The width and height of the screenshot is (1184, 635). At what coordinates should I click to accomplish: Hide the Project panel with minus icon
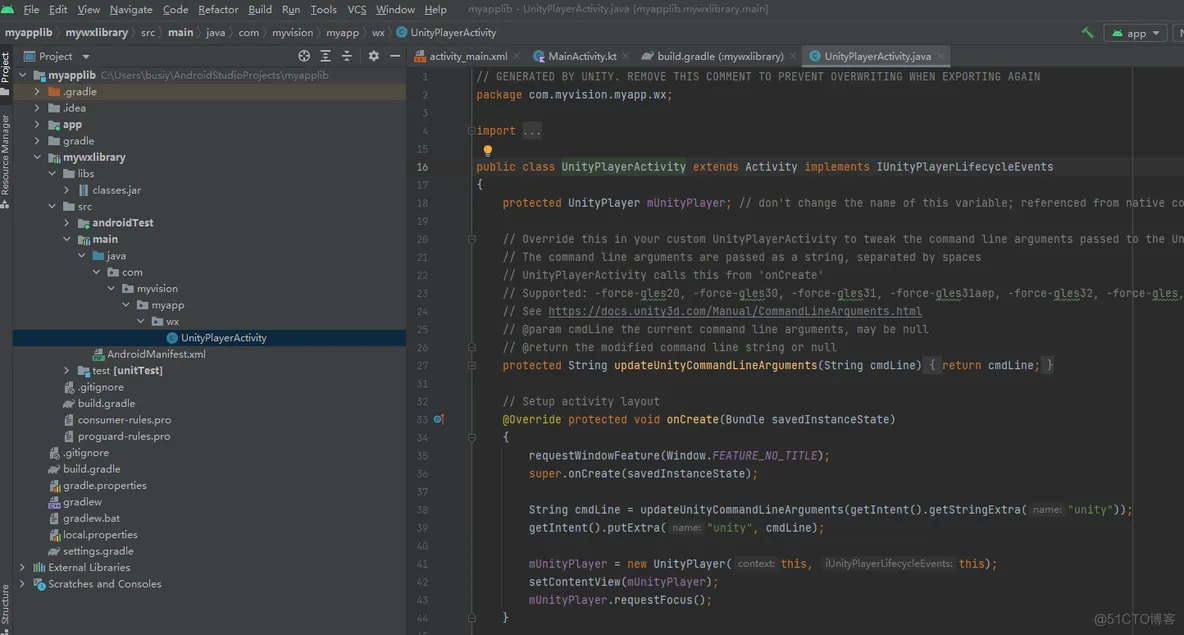pos(394,56)
